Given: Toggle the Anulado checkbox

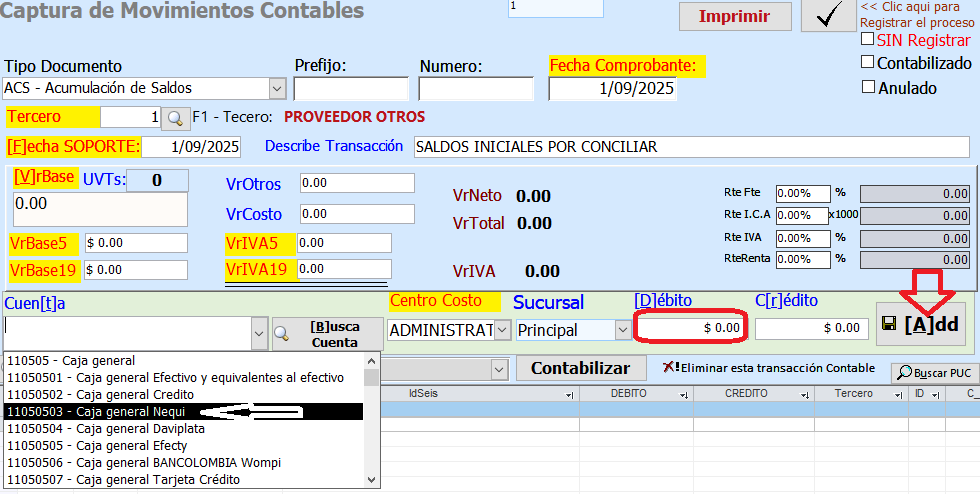Looking at the screenshot, I should (868, 87).
